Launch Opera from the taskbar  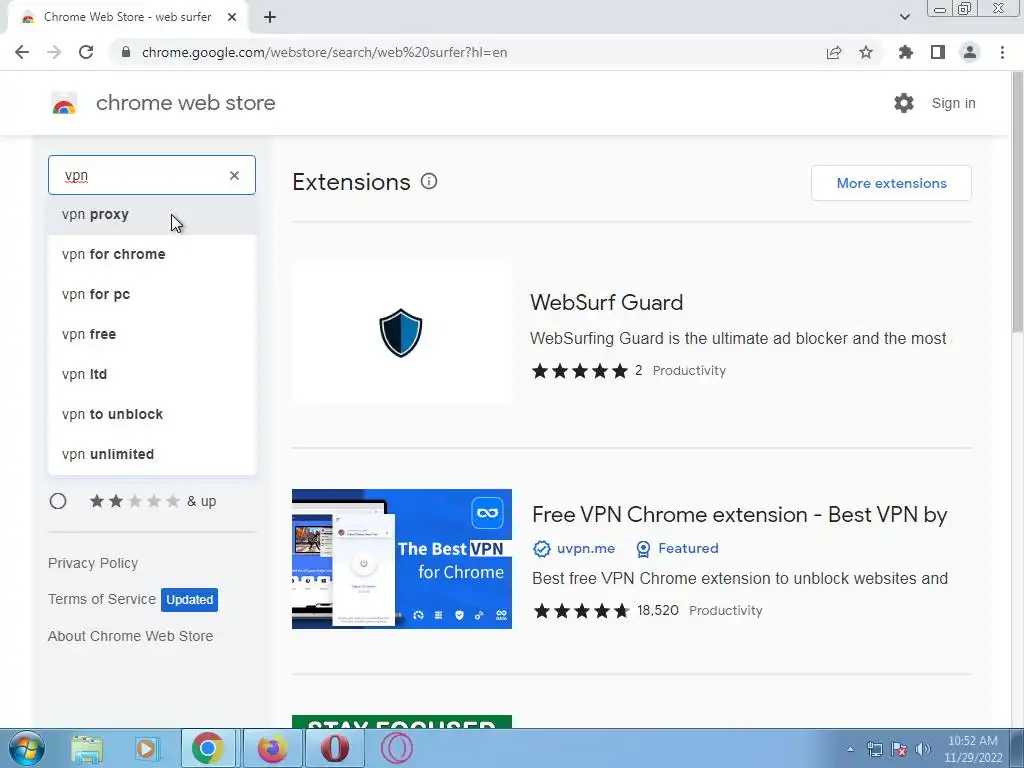334,748
